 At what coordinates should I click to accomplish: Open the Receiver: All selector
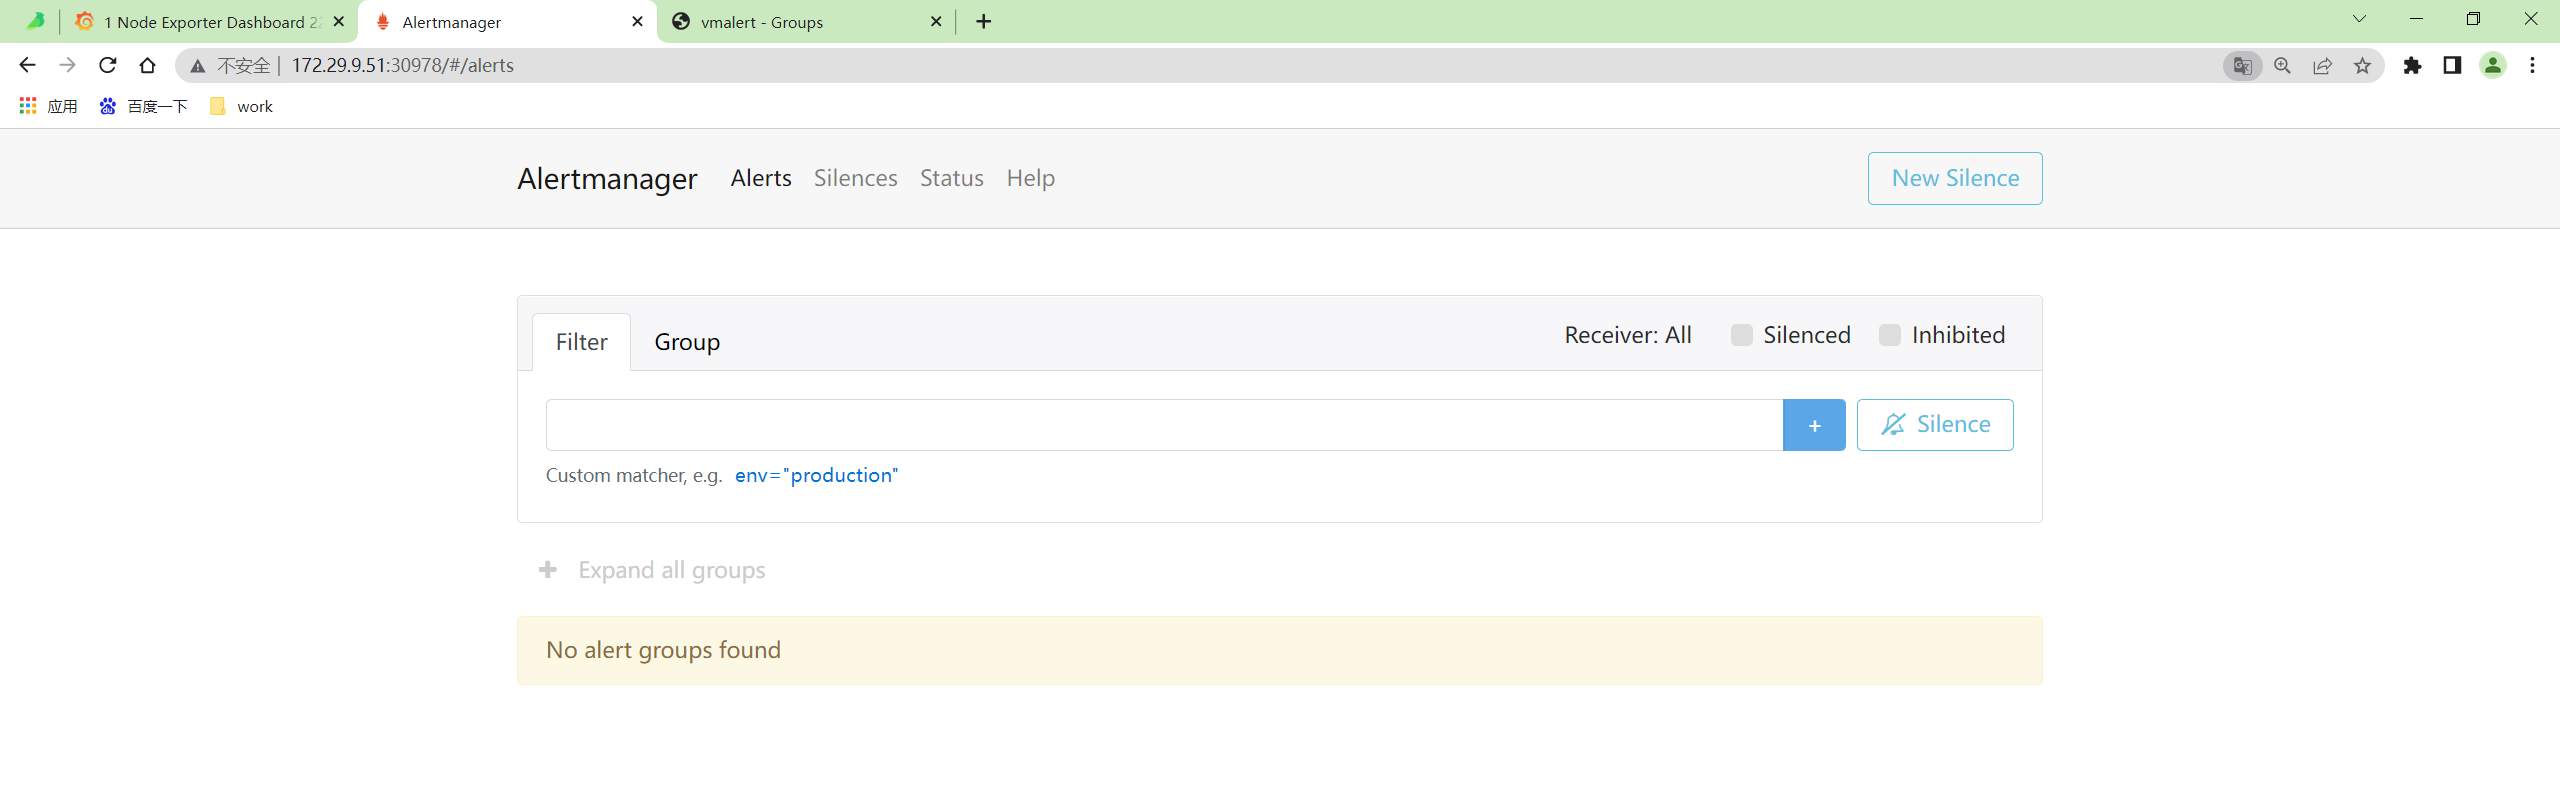[x=1627, y=335]
